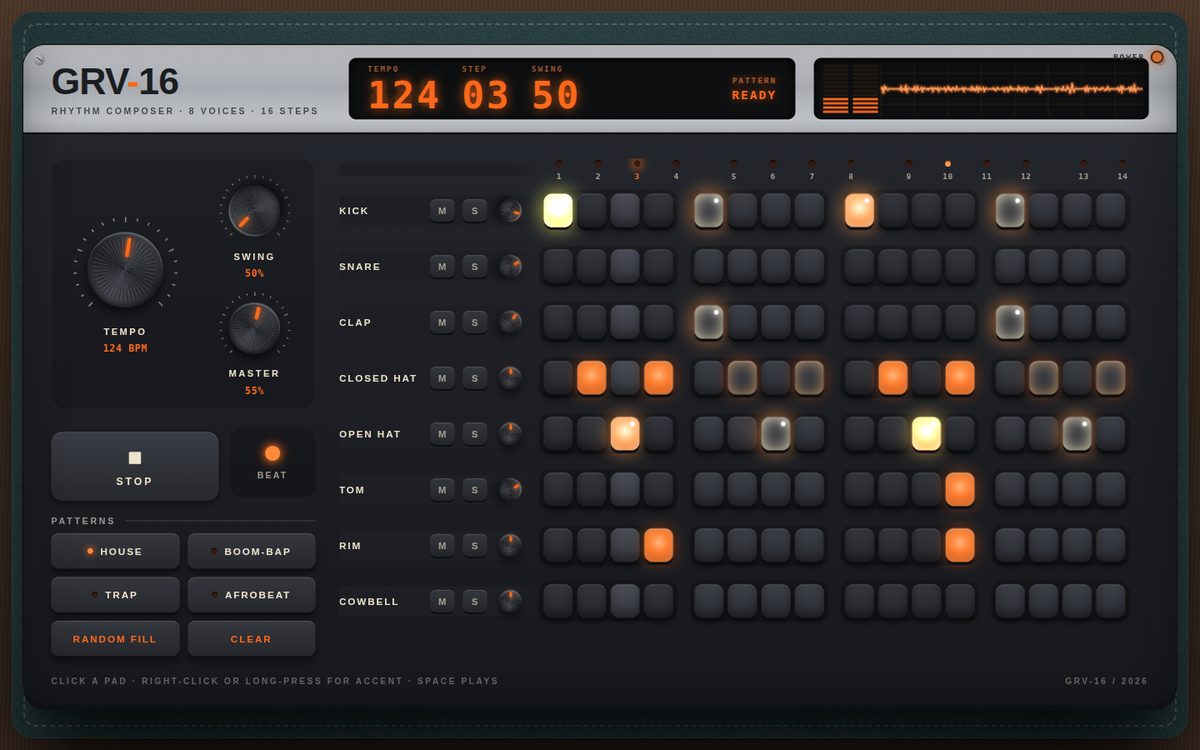Toggle the first pad in the Kick row
The height and width of the screenshot is (750, 1200).
pos(558,211)
